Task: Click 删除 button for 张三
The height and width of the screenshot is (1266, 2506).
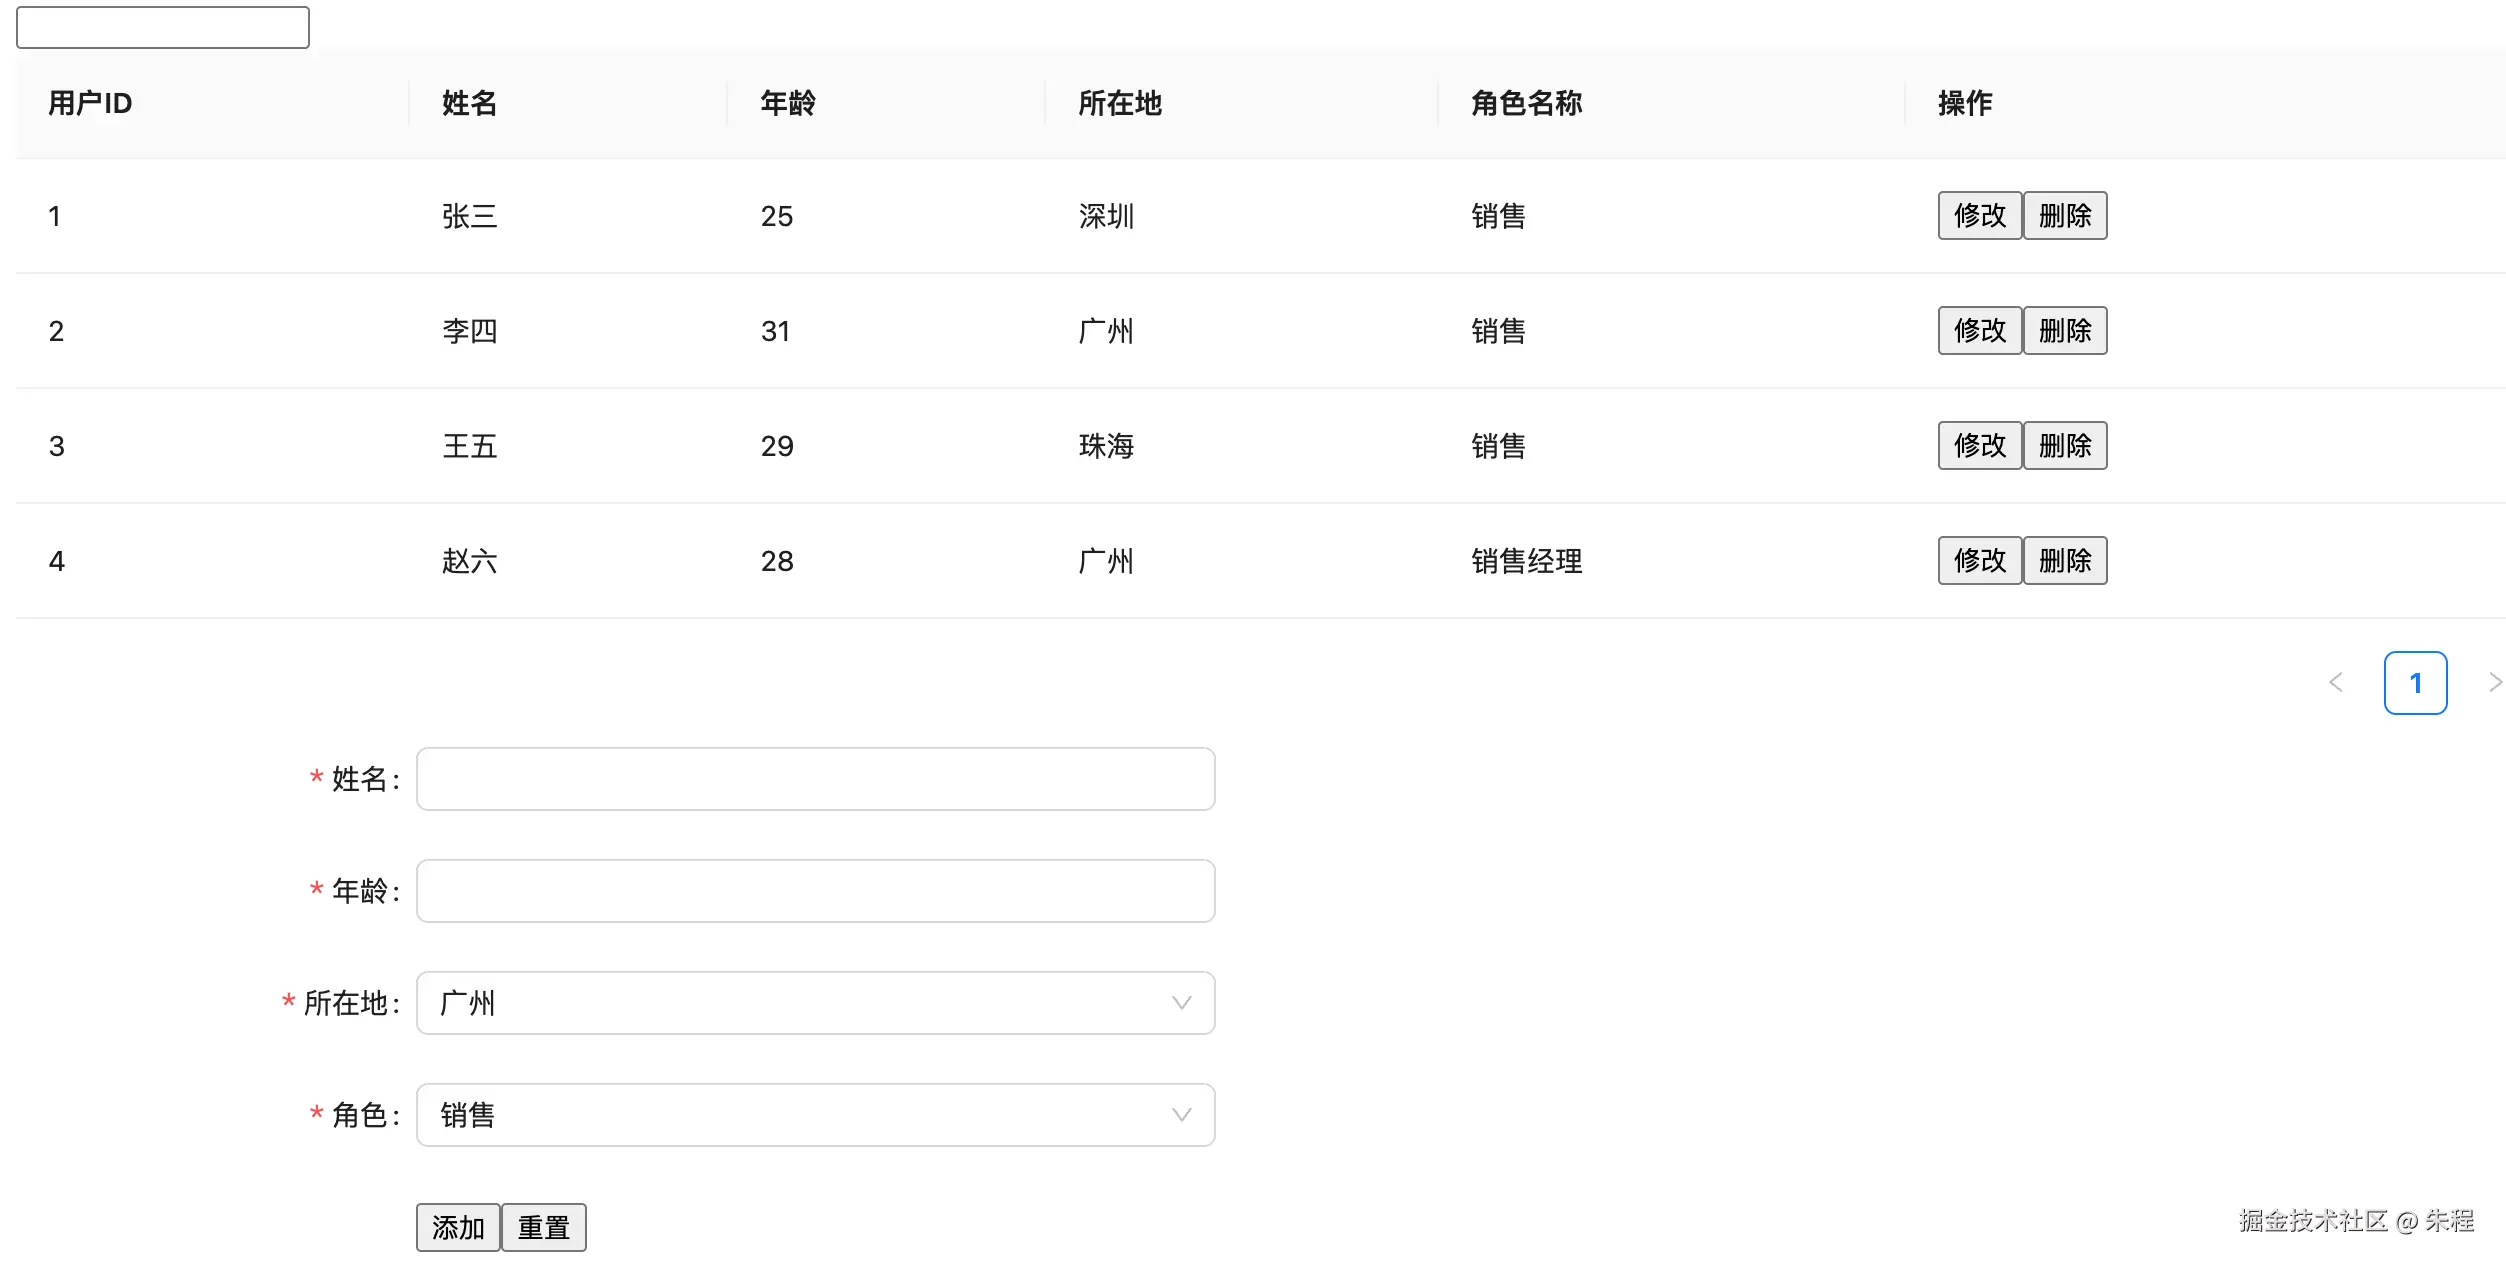Action: point(2065,216)
